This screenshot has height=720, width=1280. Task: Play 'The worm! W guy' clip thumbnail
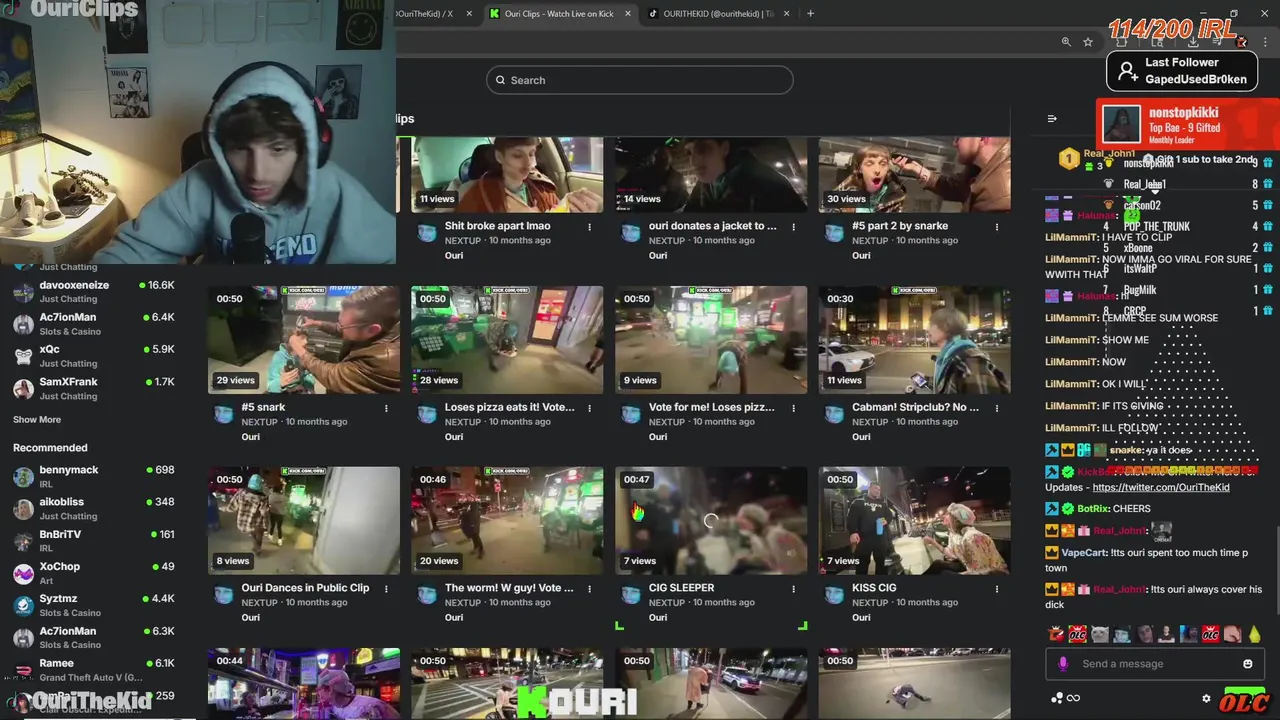click(507, 521)
